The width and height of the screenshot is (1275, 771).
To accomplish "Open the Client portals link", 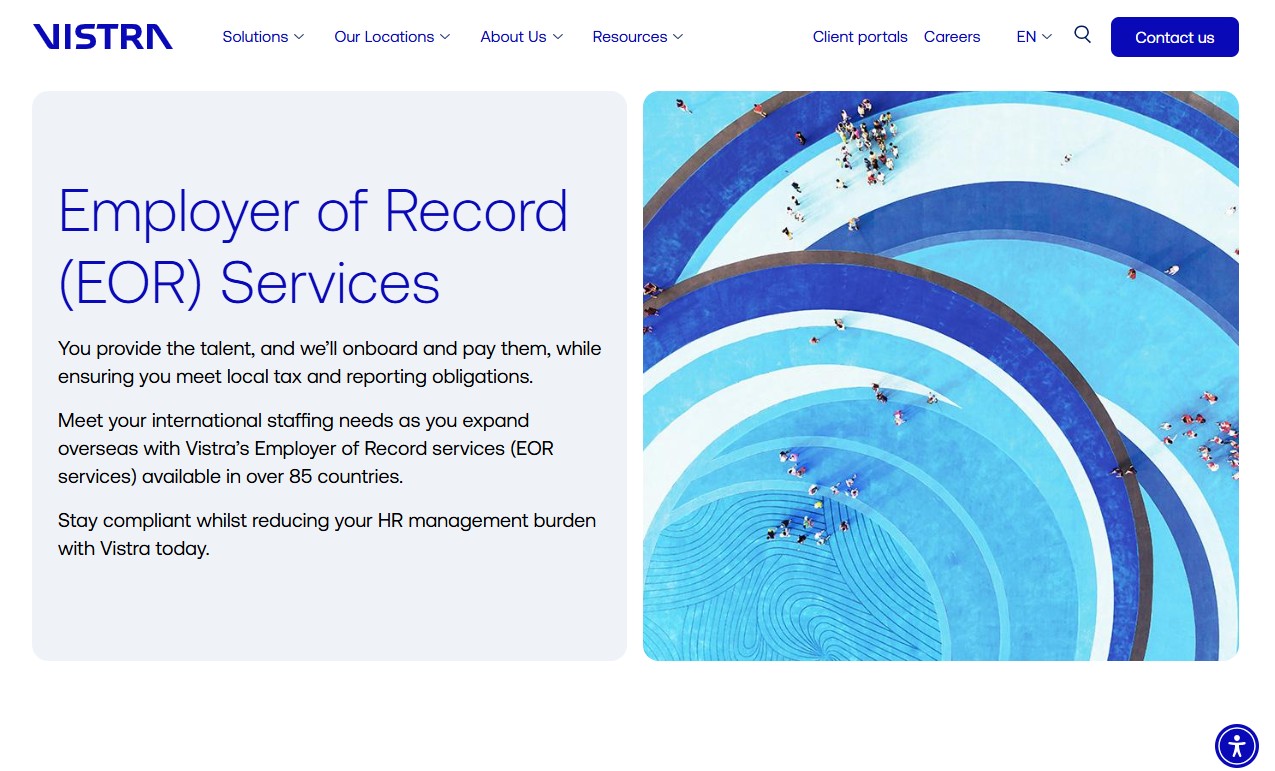I will tap(860, 37).
